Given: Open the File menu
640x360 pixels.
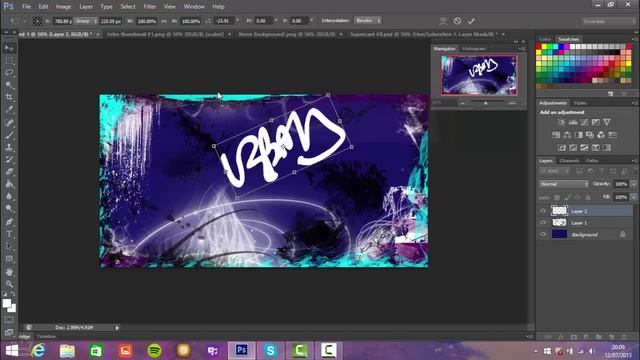Looking at the screenshot, I should coord(27,7).
